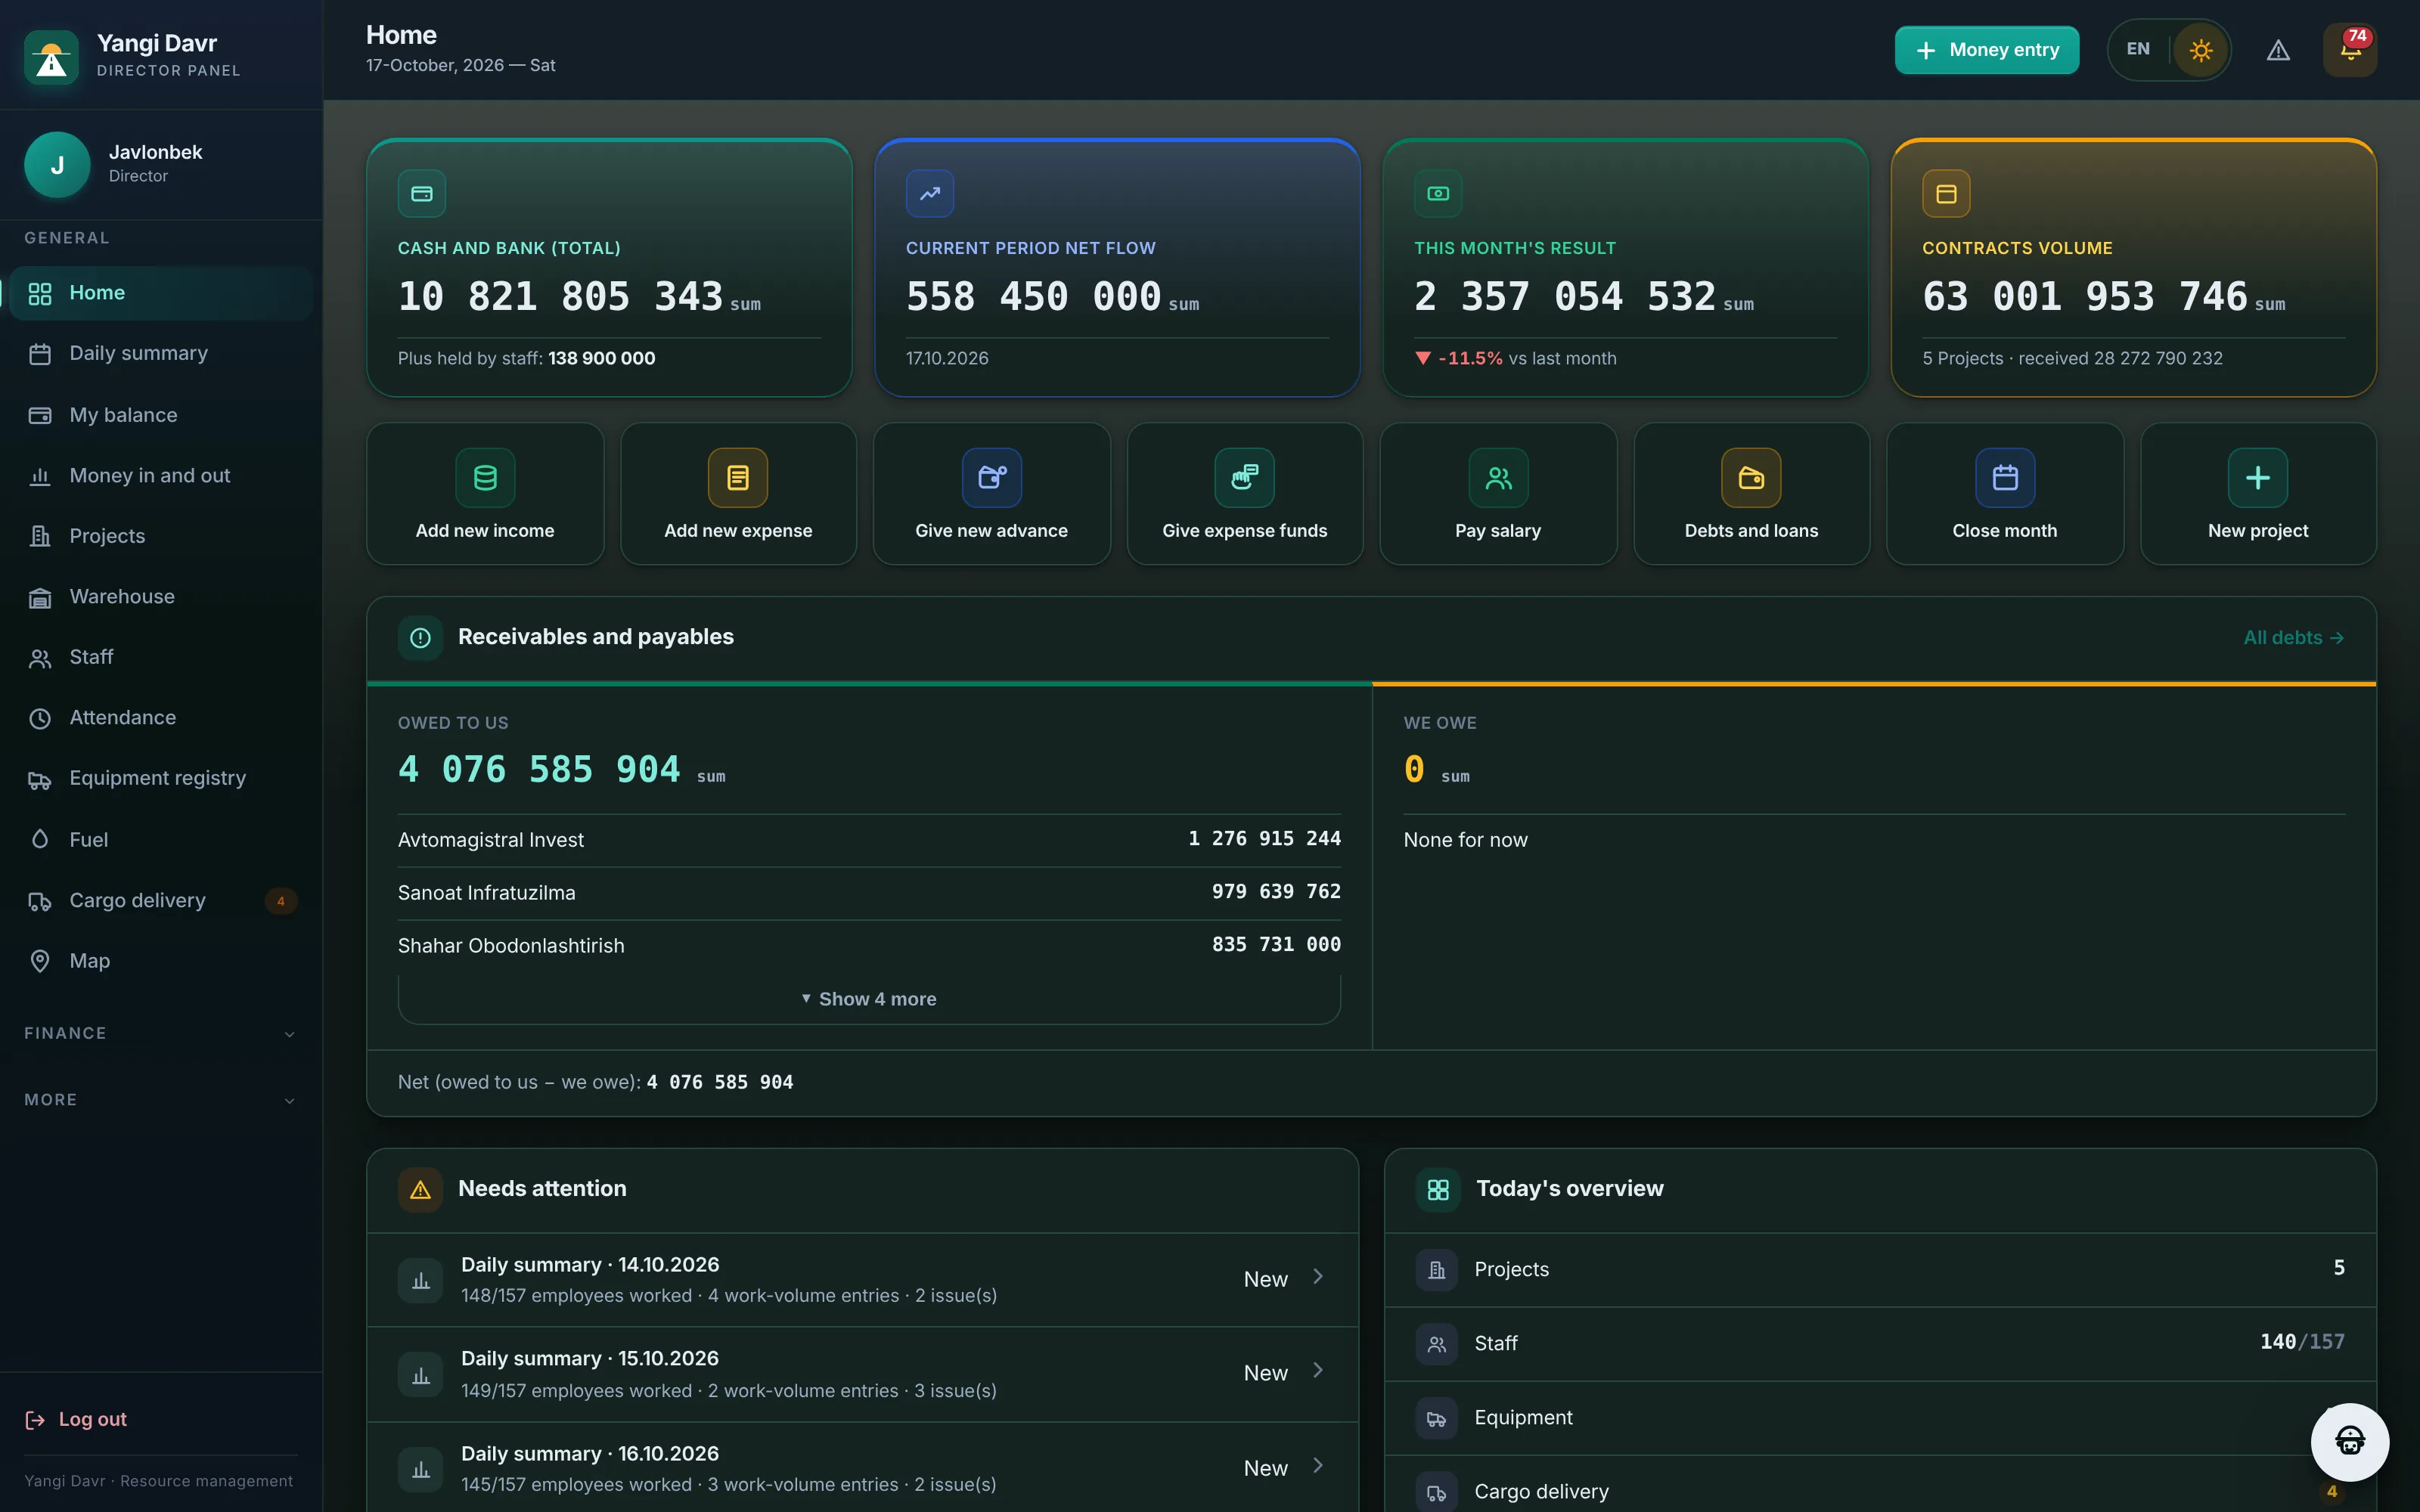2420x1512 pixels.
Task: Expand list with Show 4 more
Action: point(869,999)
